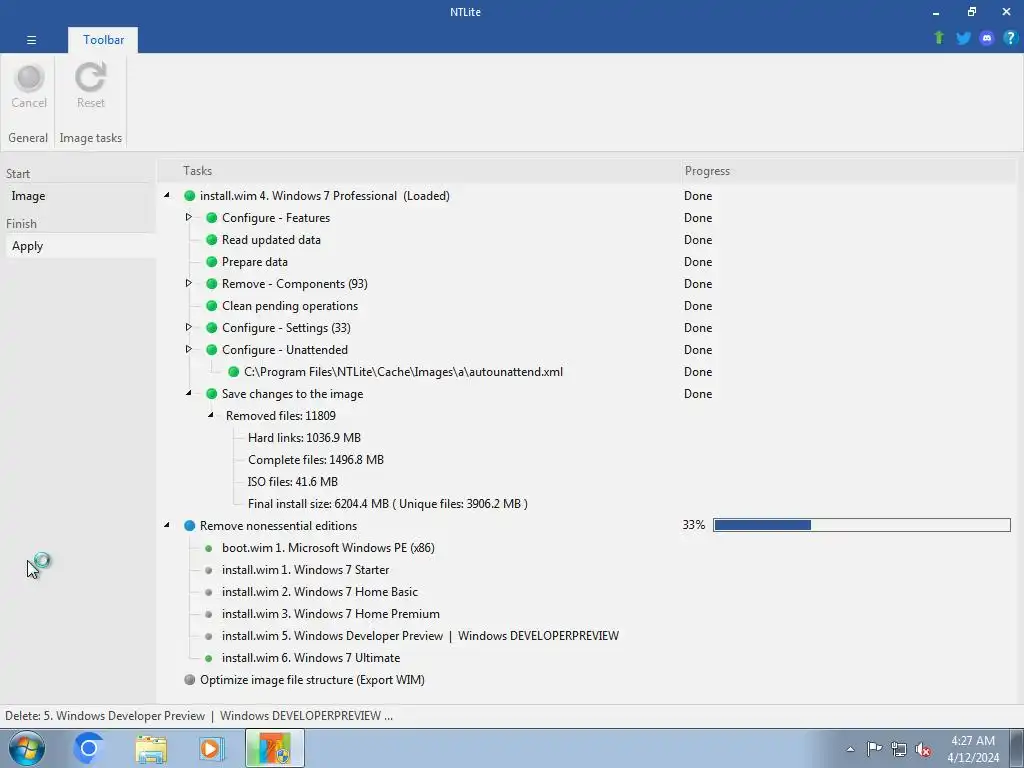Click the network tray icon
This screenshot has width=1024, height=768.
(x=899, y=749)
